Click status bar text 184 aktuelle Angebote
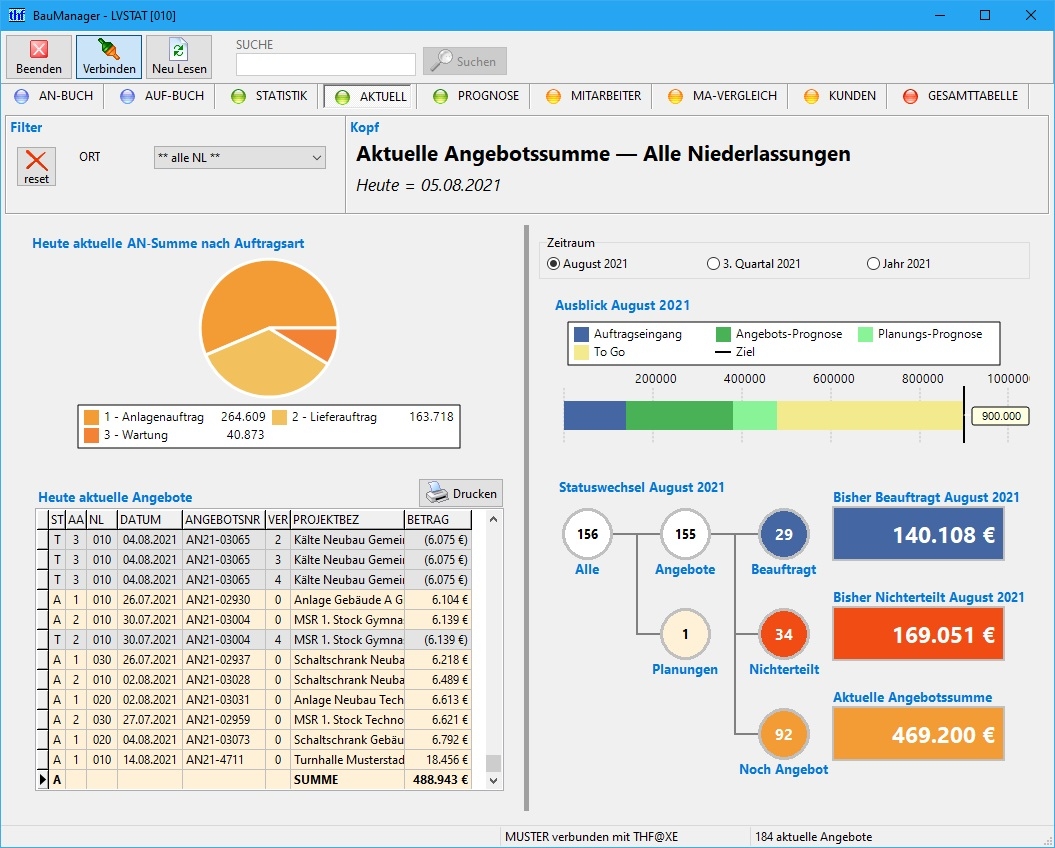Viewport: 1055px width, 848px height. point(813,837)
